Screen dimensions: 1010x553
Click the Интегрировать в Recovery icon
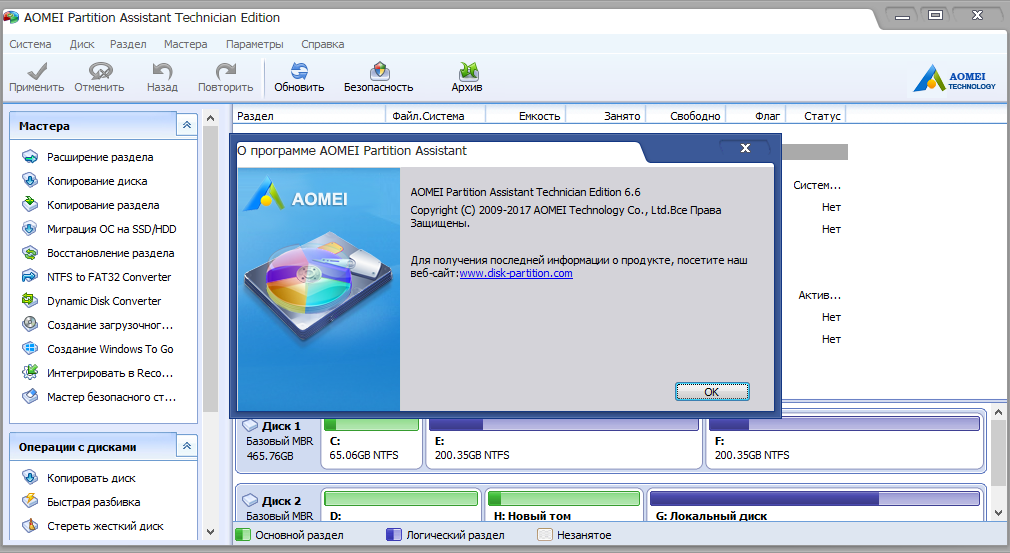[30, 372]
